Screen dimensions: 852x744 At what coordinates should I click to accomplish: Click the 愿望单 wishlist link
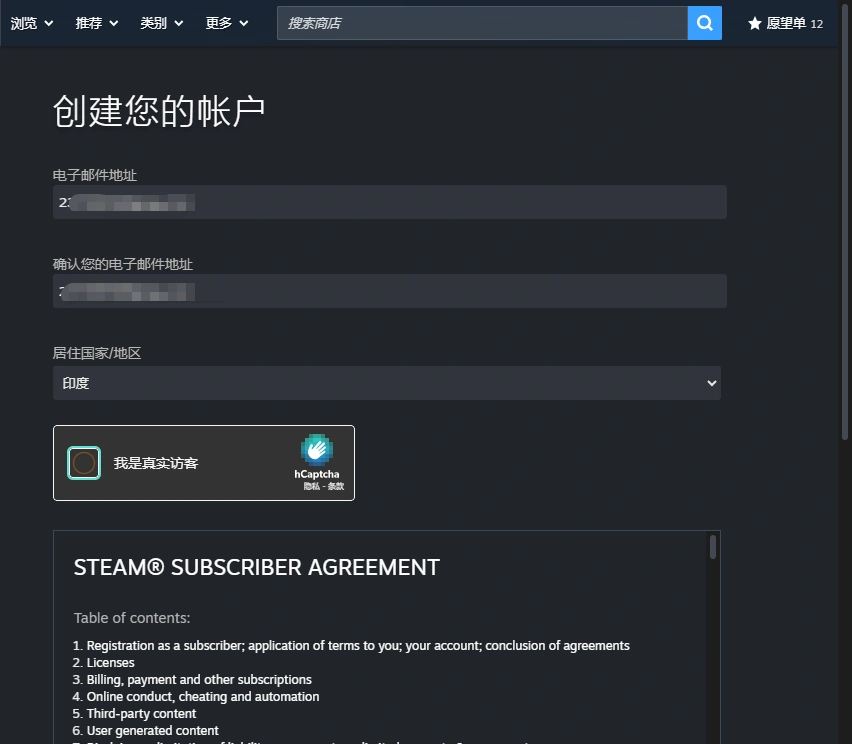785,23
